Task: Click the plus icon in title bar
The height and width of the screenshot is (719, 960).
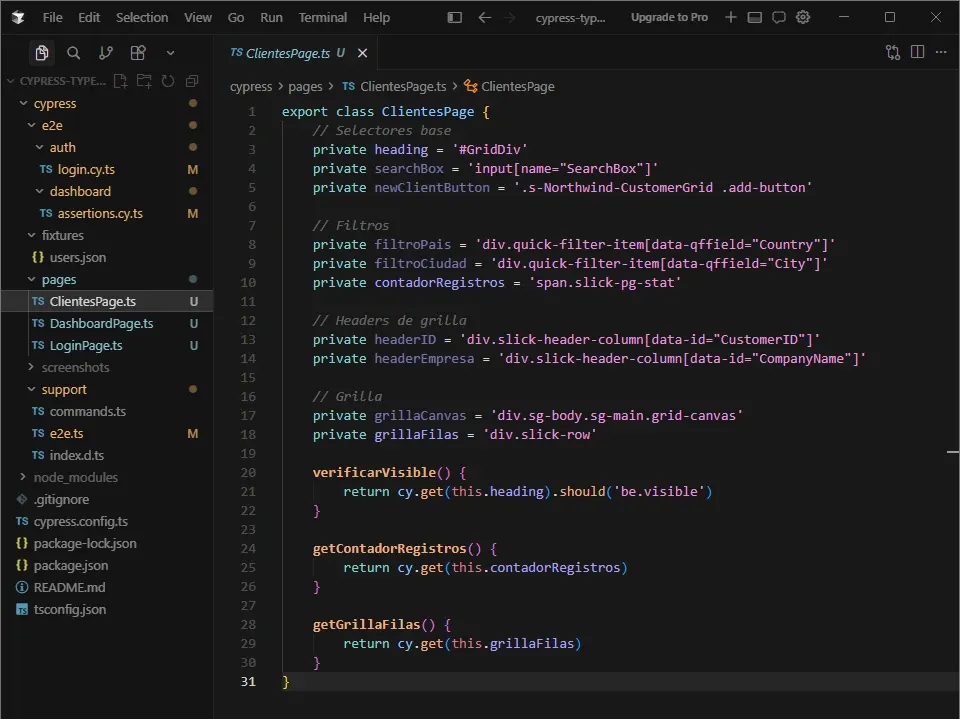Action: (x=730, y=17)
